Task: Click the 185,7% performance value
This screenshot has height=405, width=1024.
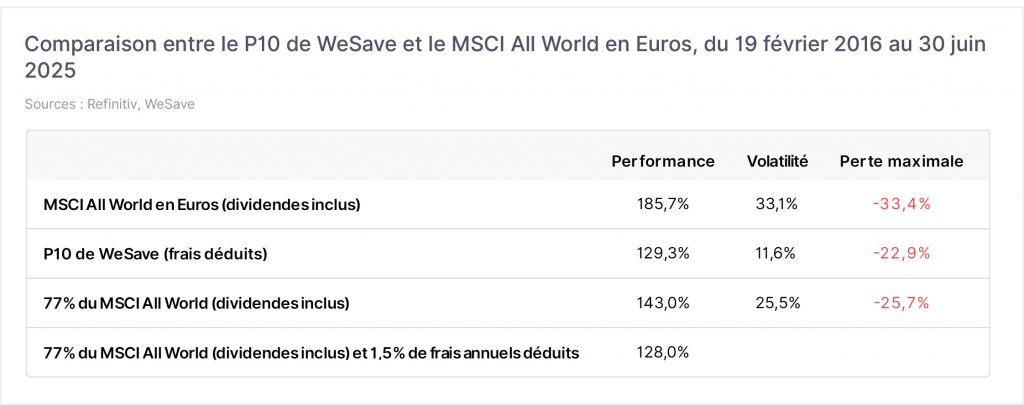Action: (x=663, y=204)
